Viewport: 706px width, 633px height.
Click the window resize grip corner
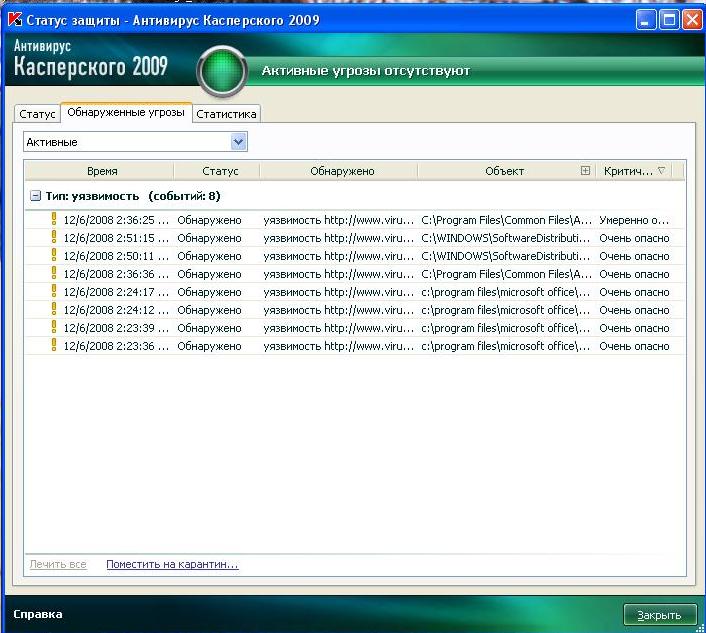pos(700,628)
